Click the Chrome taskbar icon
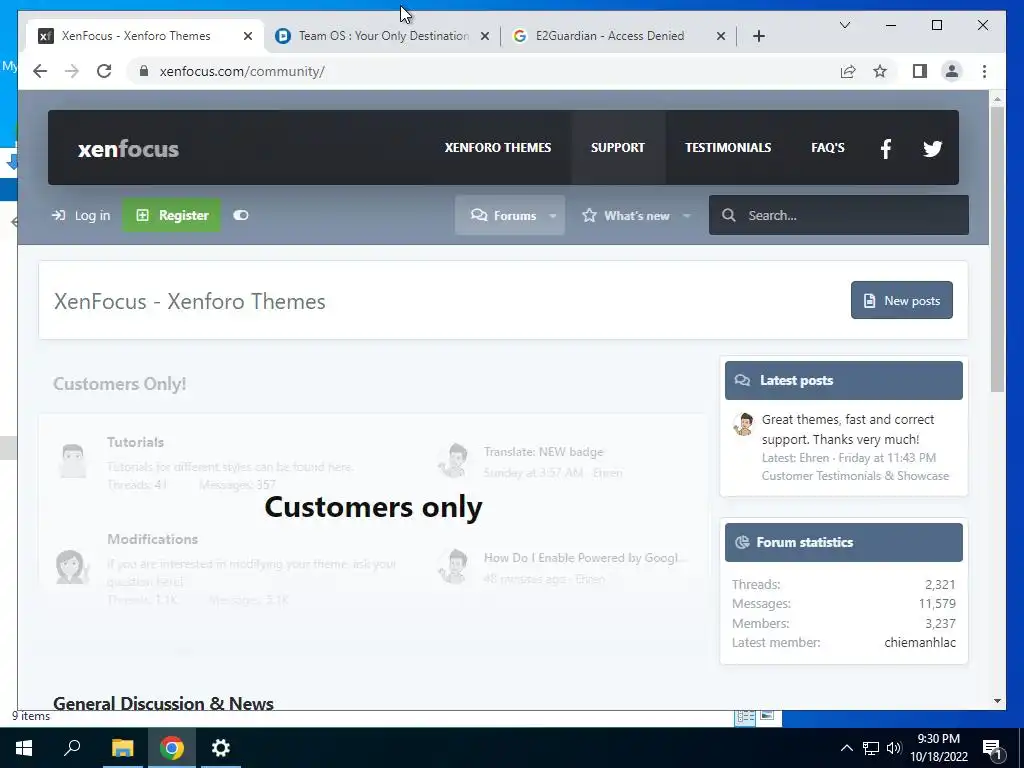The height and width of the screenshot is (768, 1024). [x=172, y=748]
